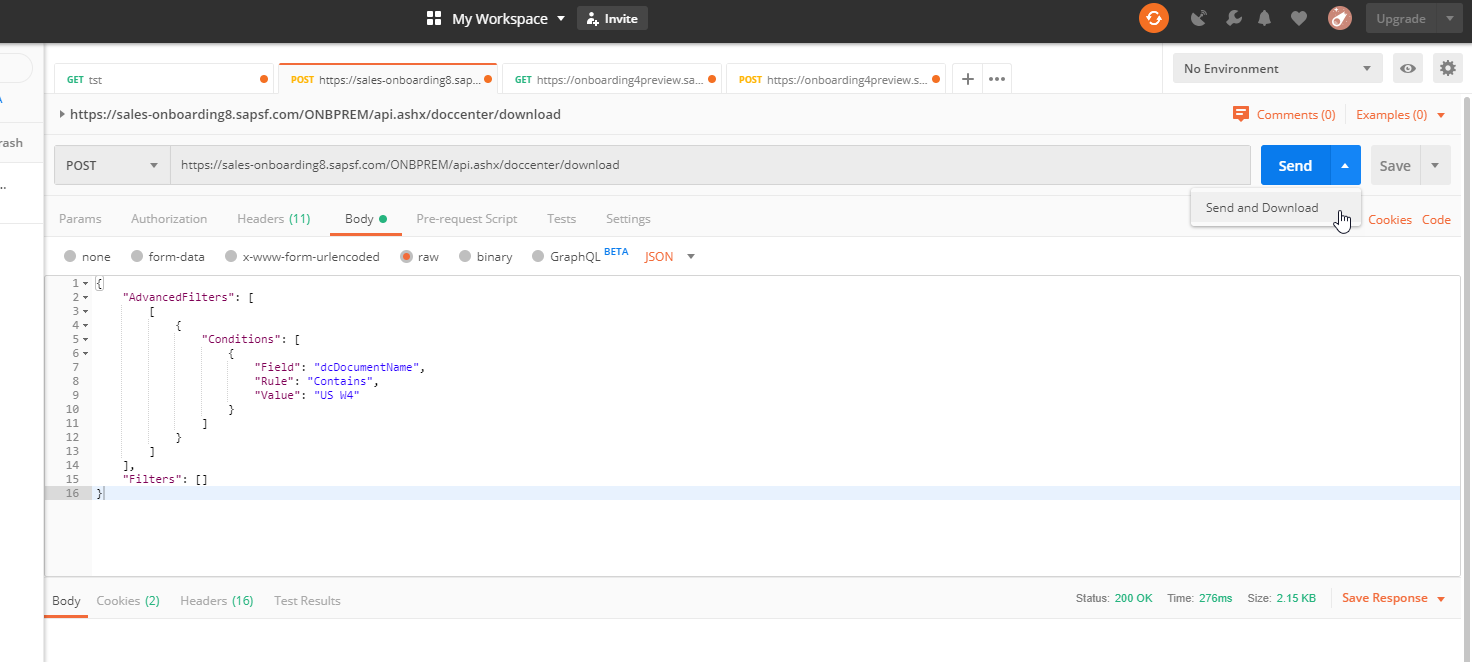This screenshot has height=662, width=1472.
Task: Open the capture requests satellite icon
Action: (x=1200, y=18)
